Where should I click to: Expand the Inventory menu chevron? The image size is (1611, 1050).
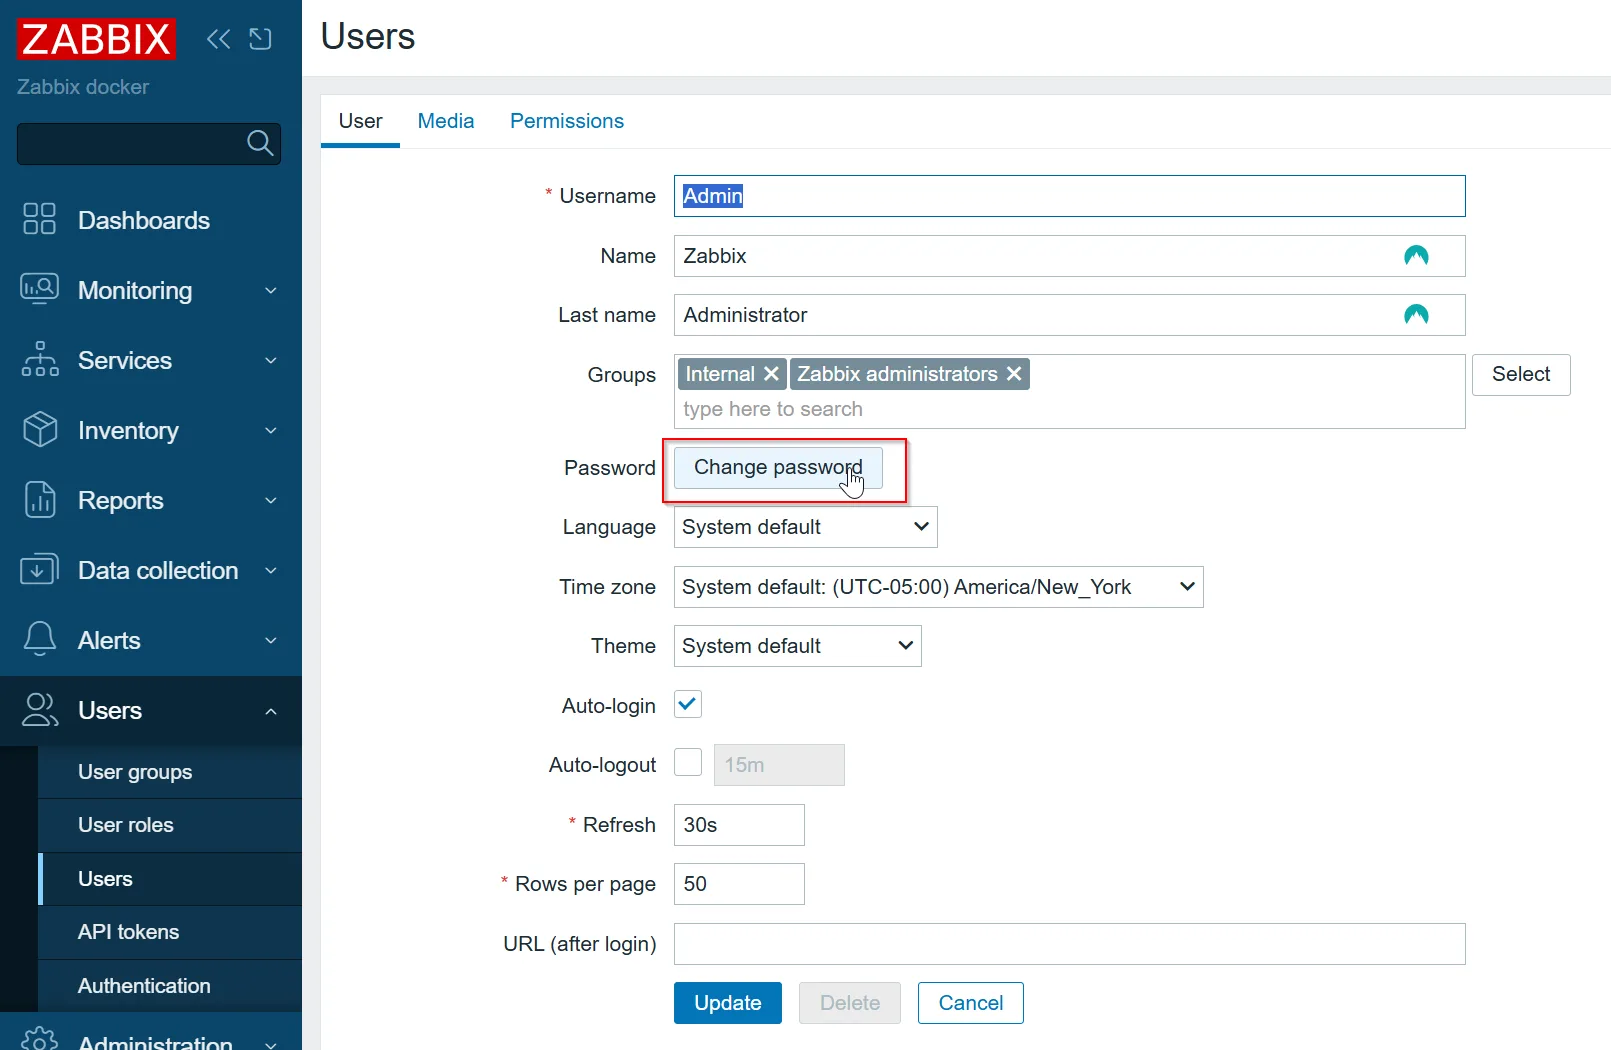point(271,431)
